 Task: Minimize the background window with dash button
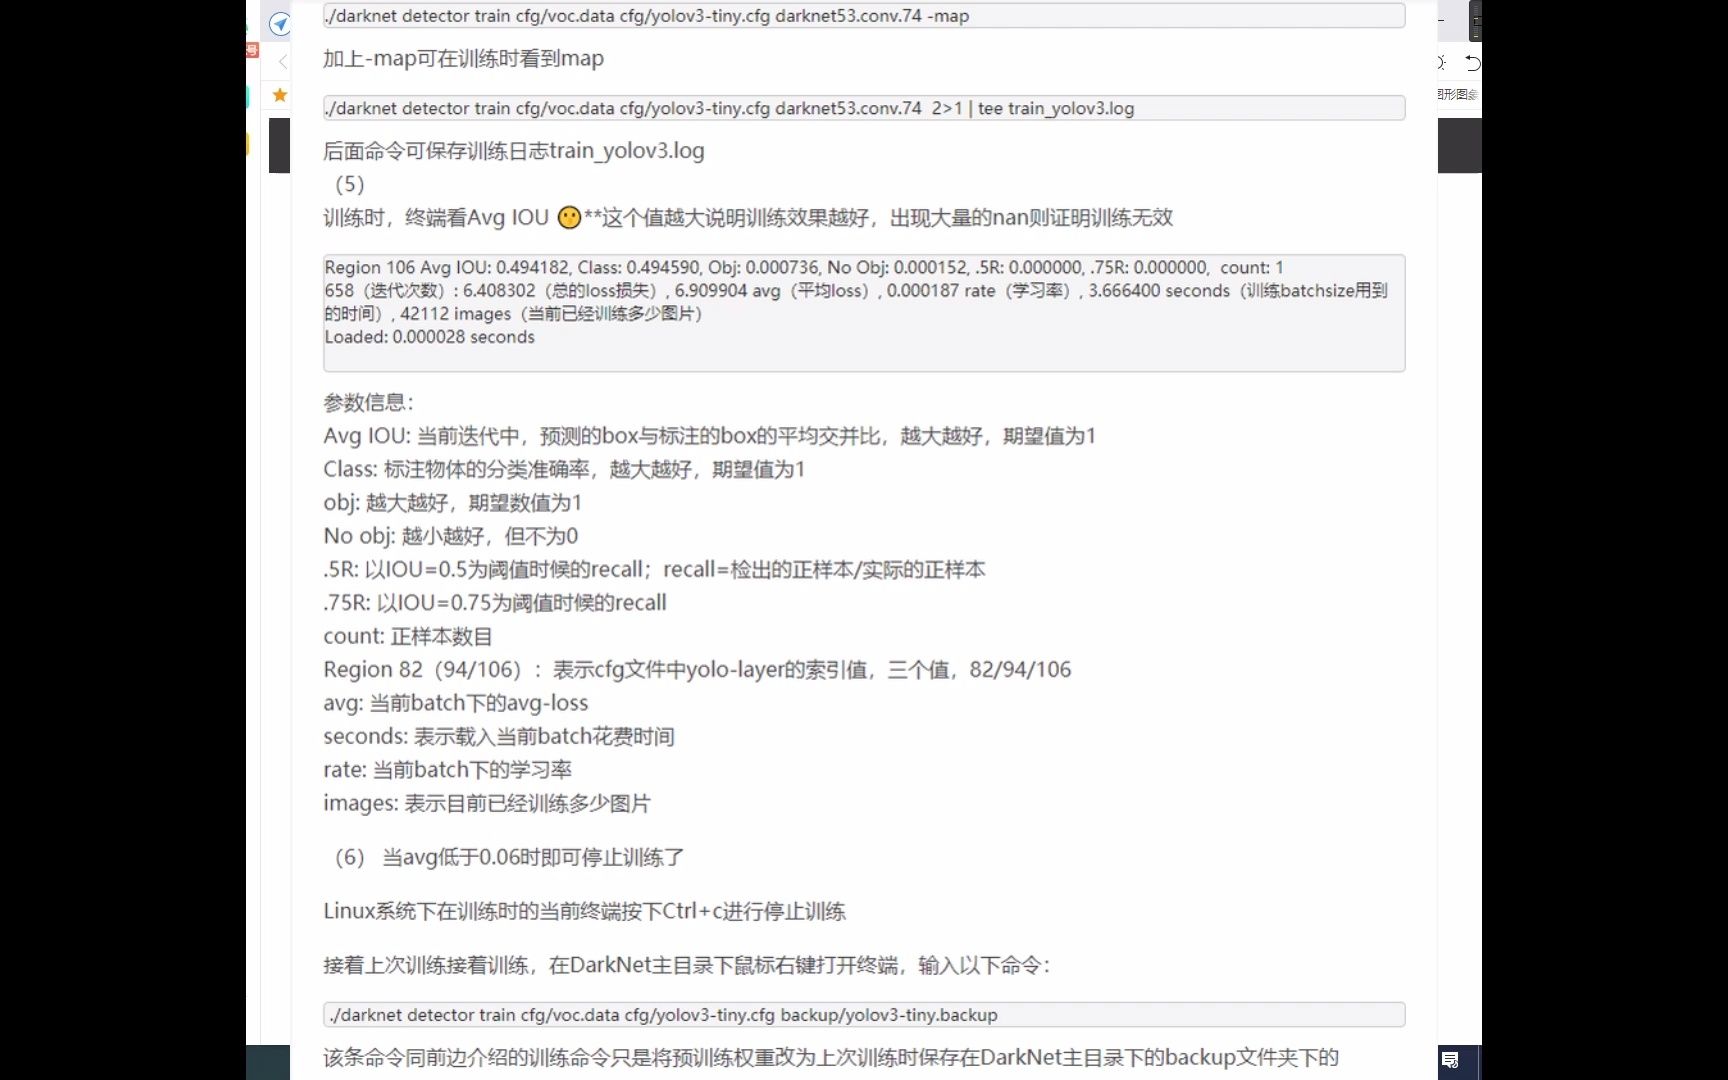(x=1441, y=19)
